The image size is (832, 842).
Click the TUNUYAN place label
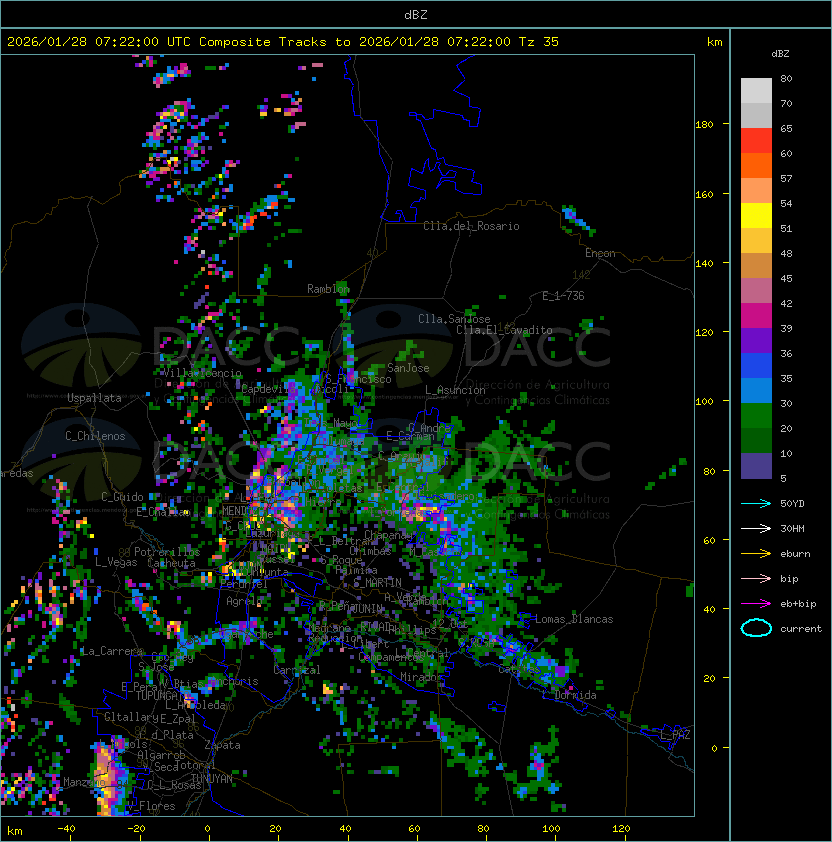(x=212, y=779)
